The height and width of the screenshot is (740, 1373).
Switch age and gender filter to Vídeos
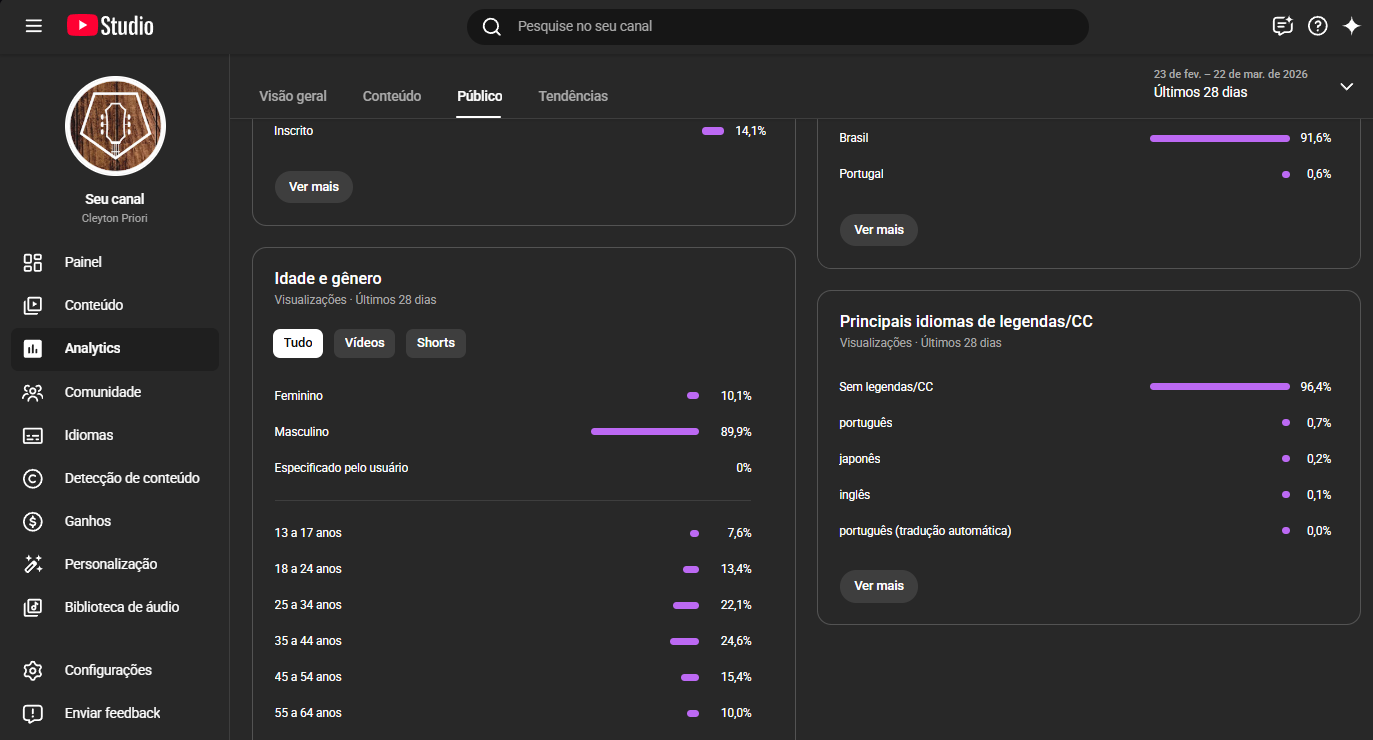364,343
